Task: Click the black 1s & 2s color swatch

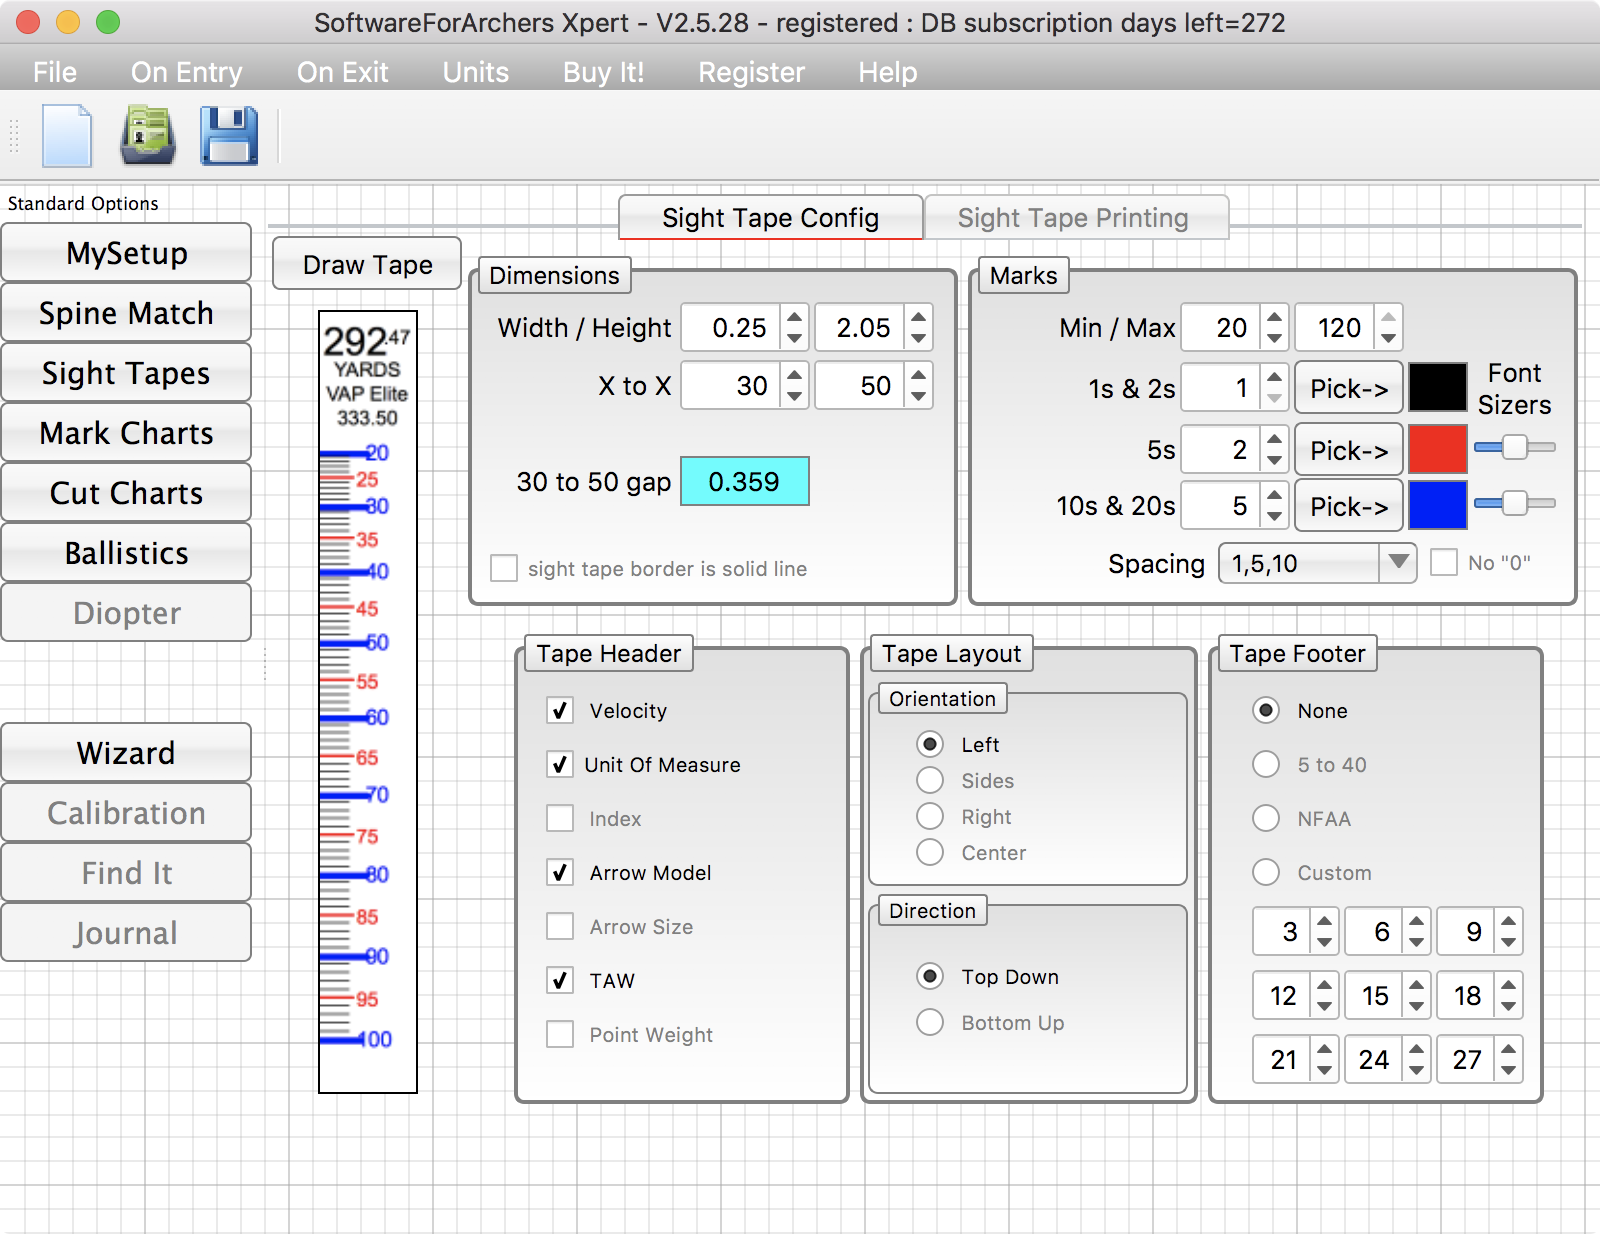Action: pos(1438,388)
